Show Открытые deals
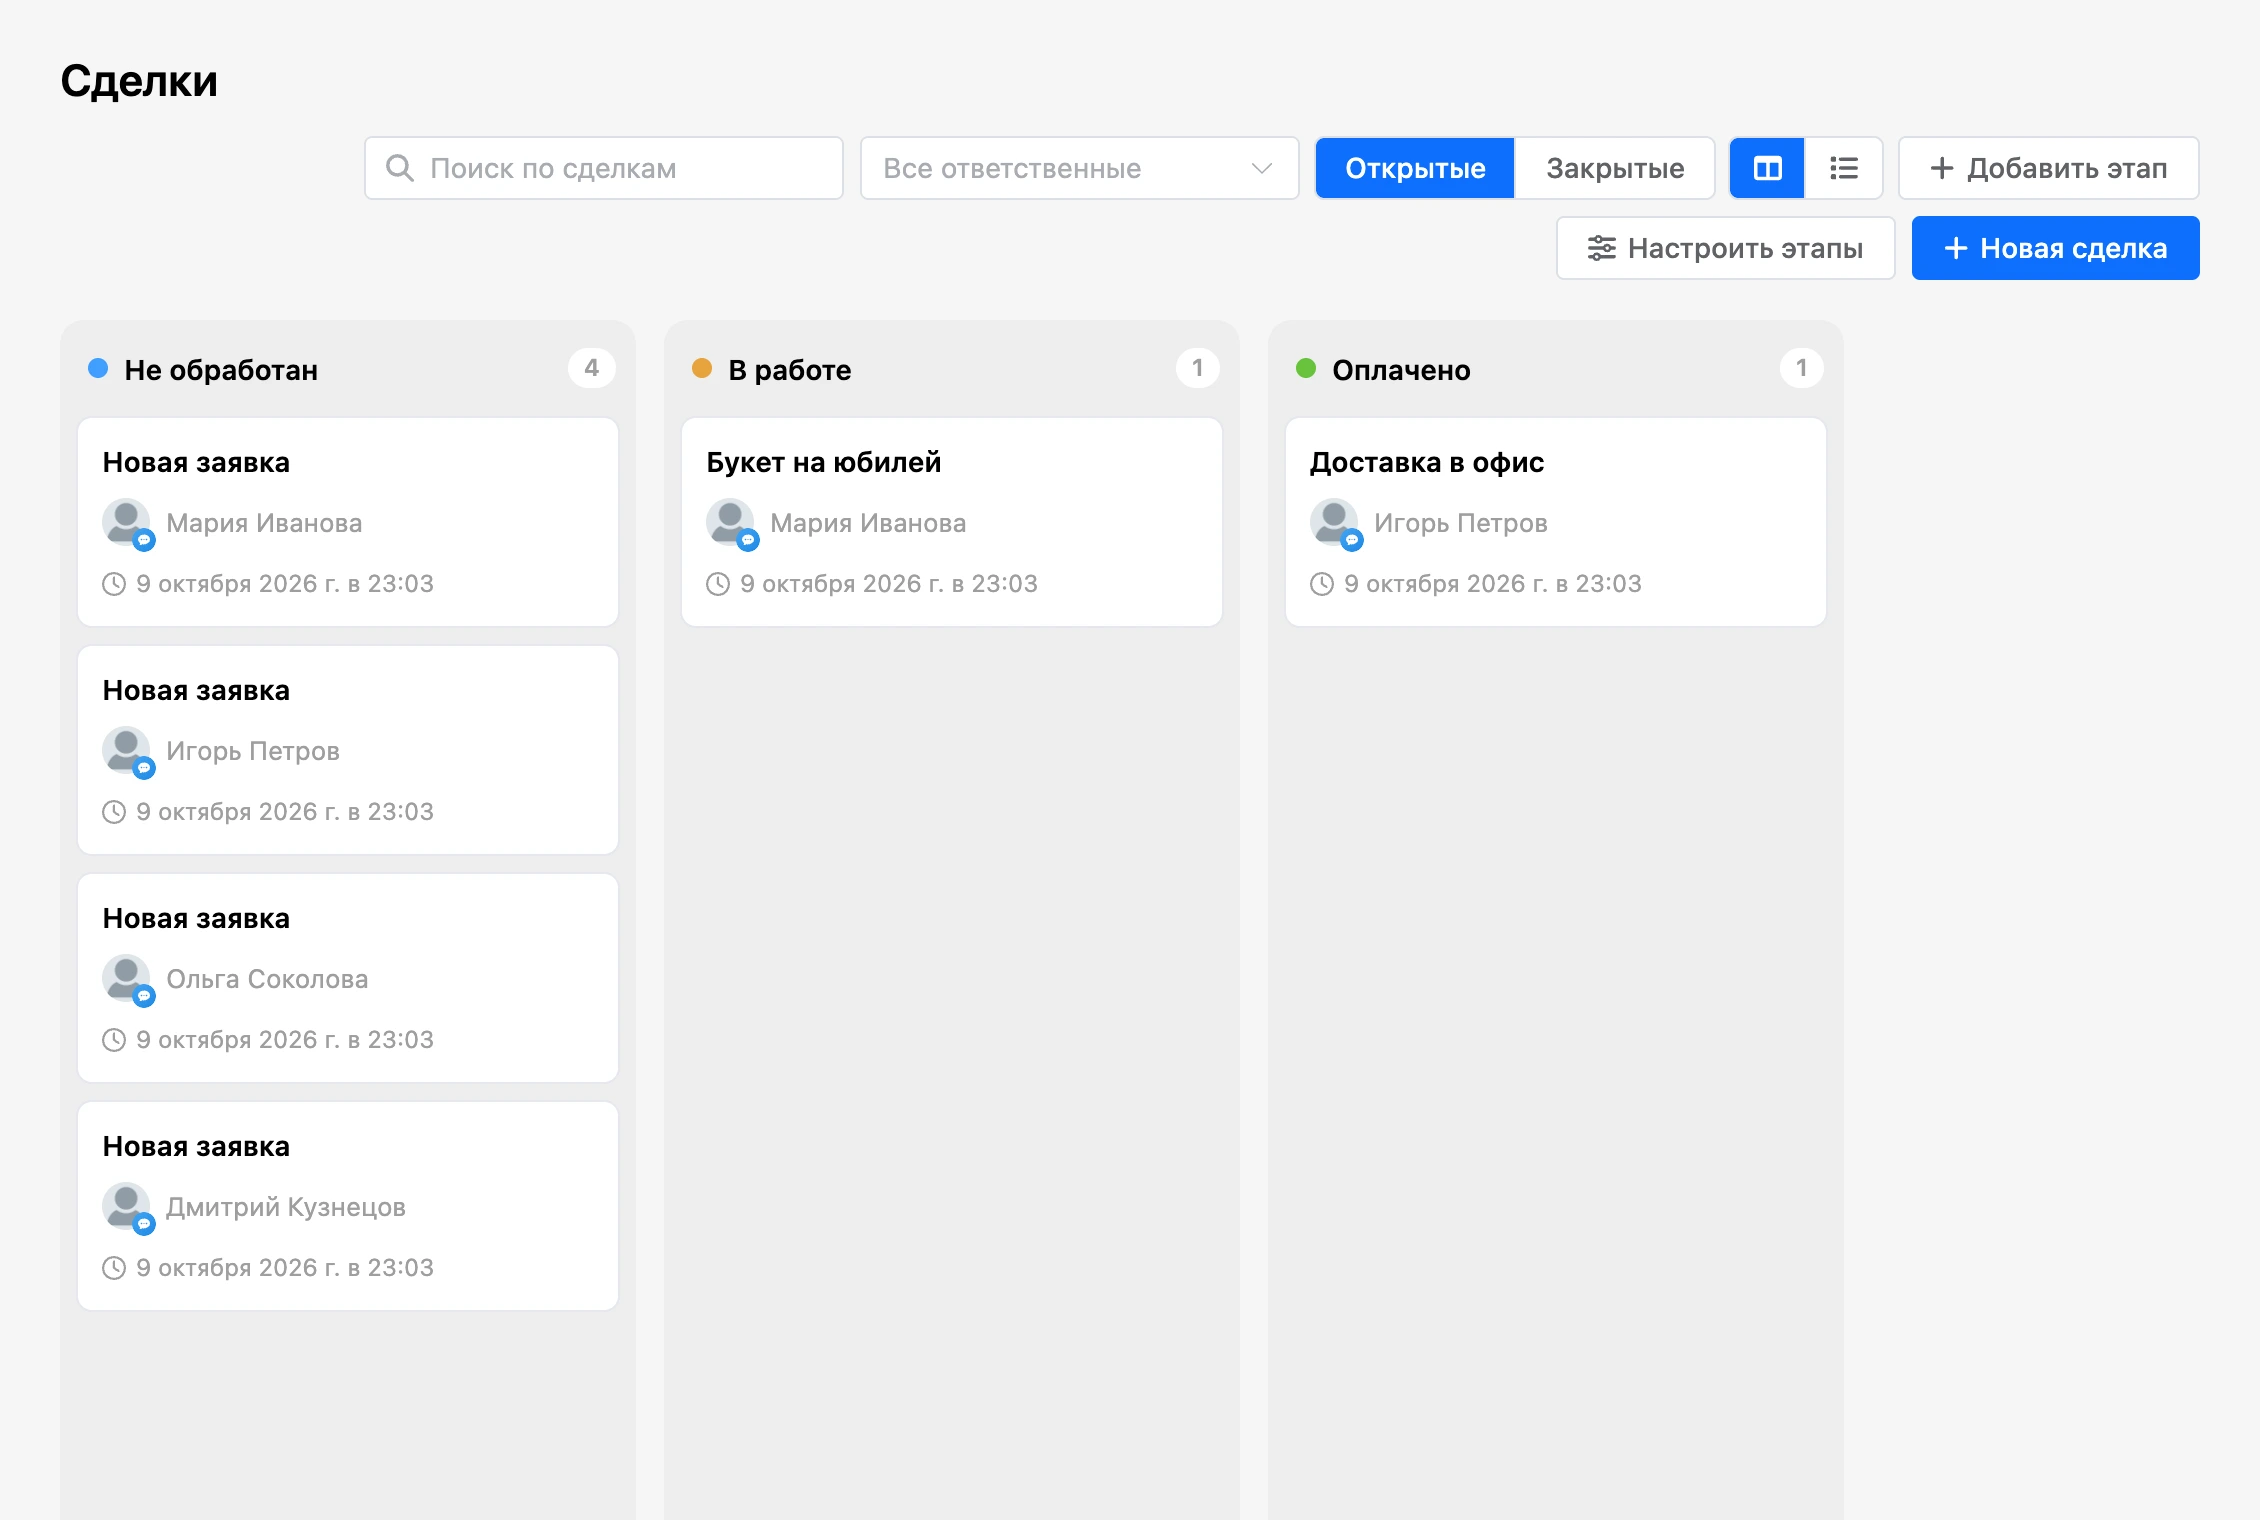2260x1520 pixels. click(1415, 168)
